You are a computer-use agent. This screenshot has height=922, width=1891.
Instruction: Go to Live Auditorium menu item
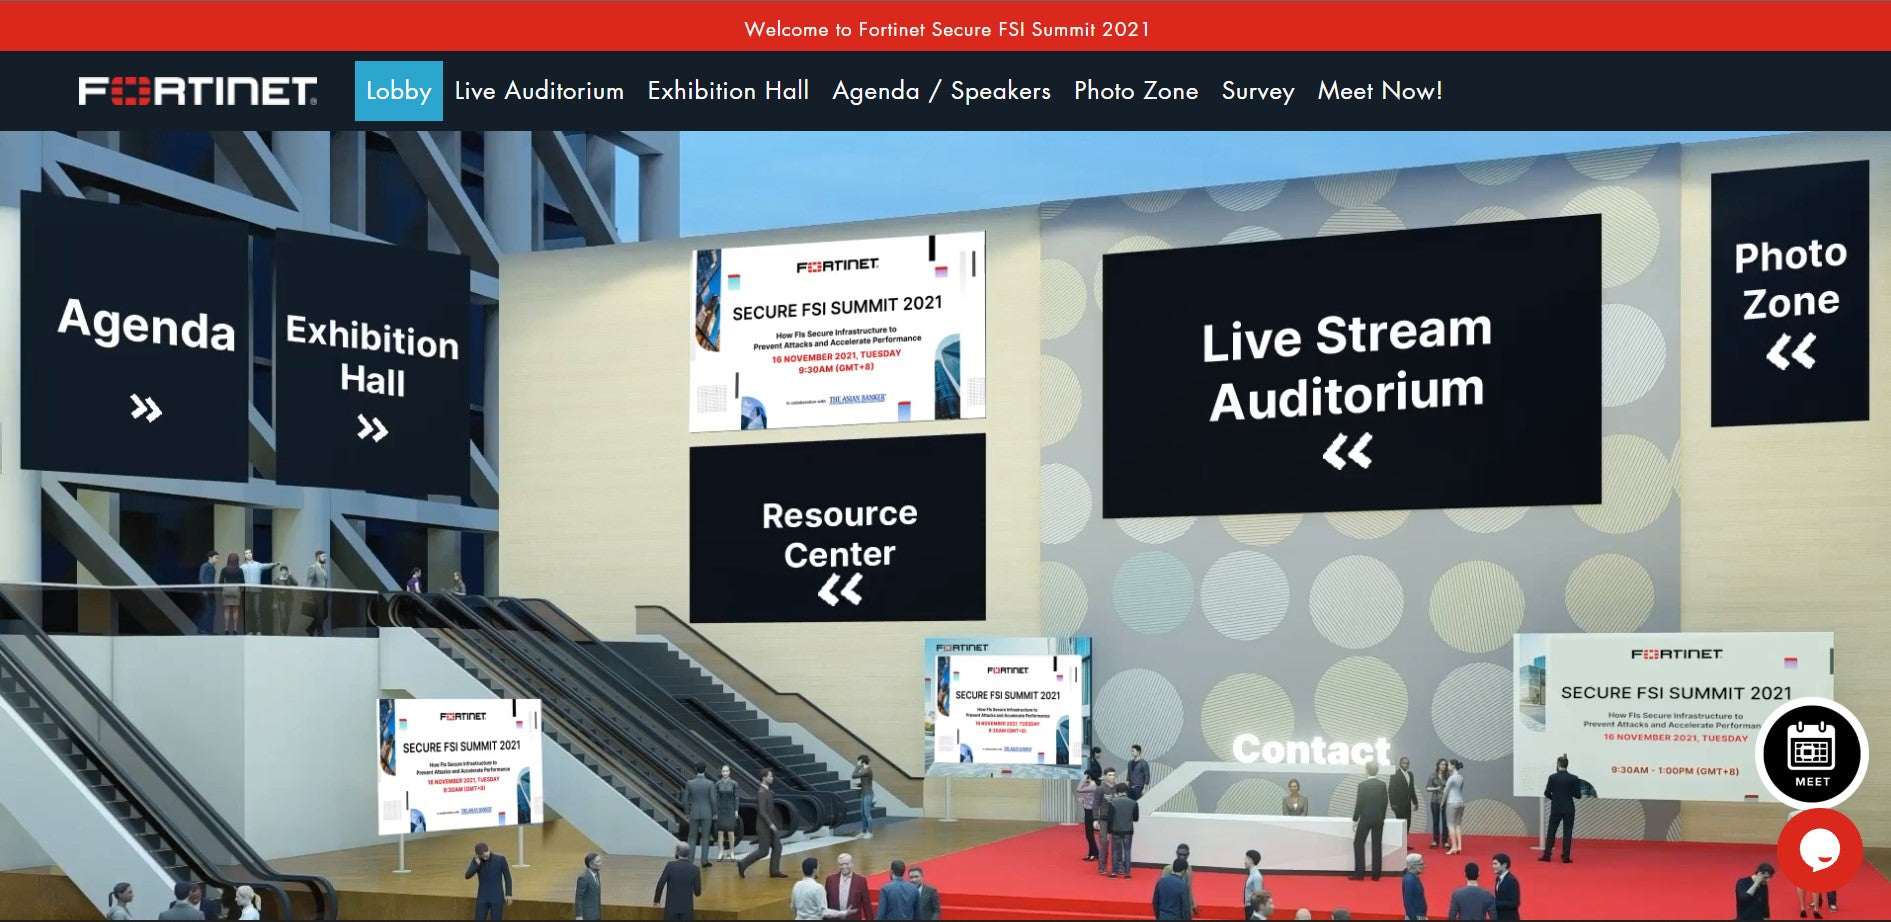539,91
